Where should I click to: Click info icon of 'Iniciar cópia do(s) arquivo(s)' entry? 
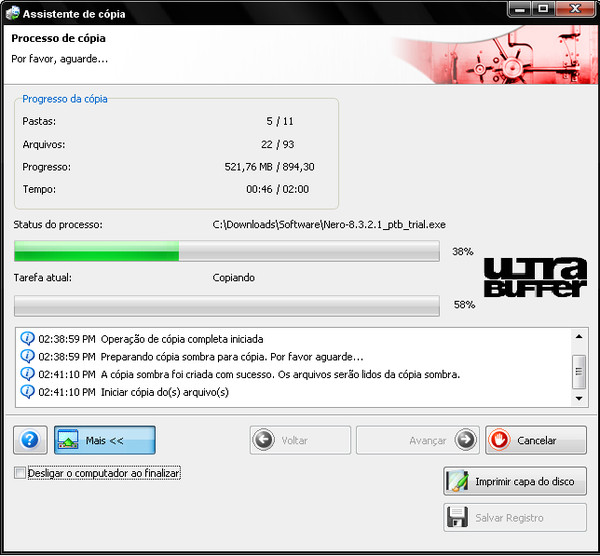click(x=28, y=391)
